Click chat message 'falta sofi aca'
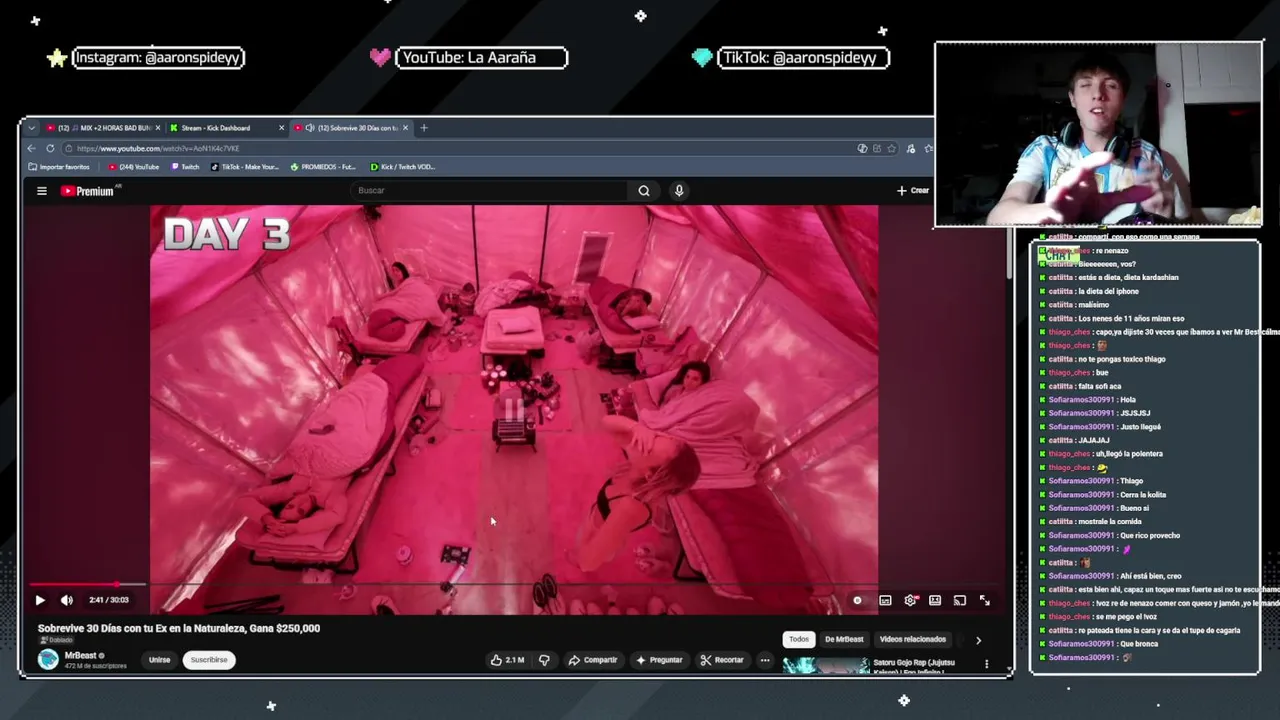Viewport: 1280px width, 720px height. tap(1100, 386)
